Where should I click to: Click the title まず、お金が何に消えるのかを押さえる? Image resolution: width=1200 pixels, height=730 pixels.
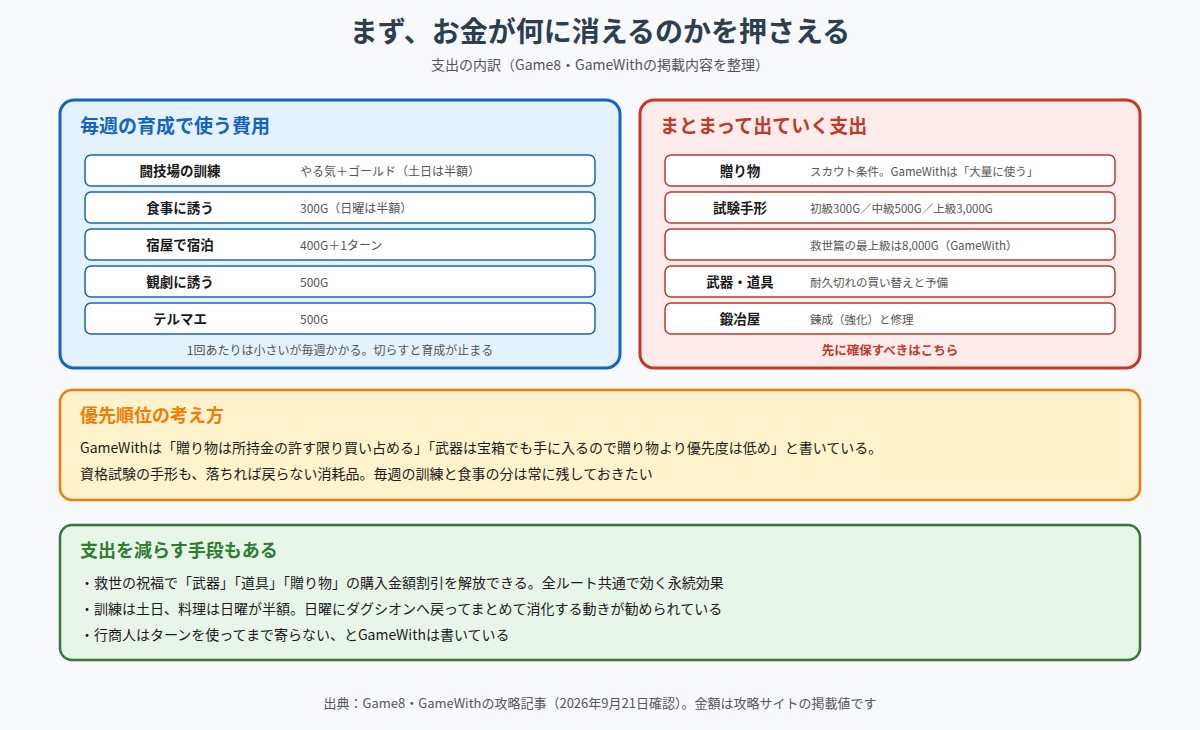click(x=600, y=31)
